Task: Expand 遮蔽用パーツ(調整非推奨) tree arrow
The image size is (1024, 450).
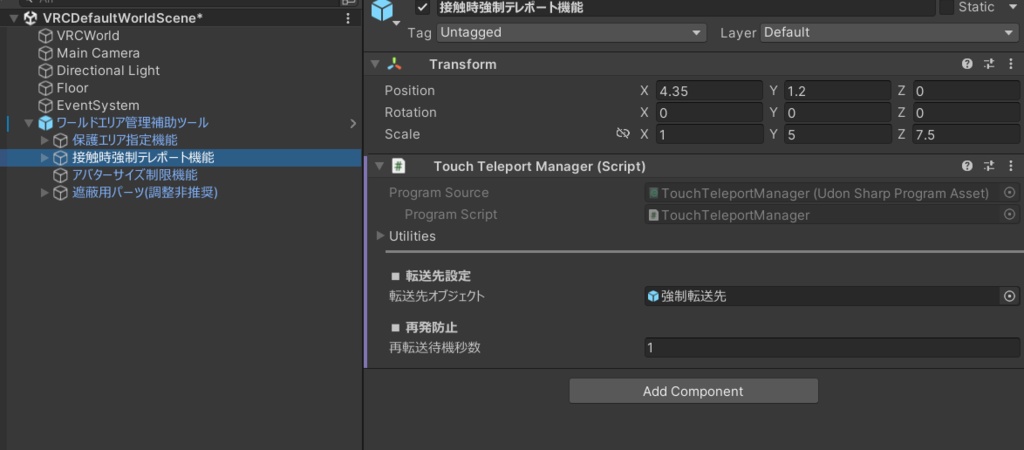Action: tap(44, 192)
